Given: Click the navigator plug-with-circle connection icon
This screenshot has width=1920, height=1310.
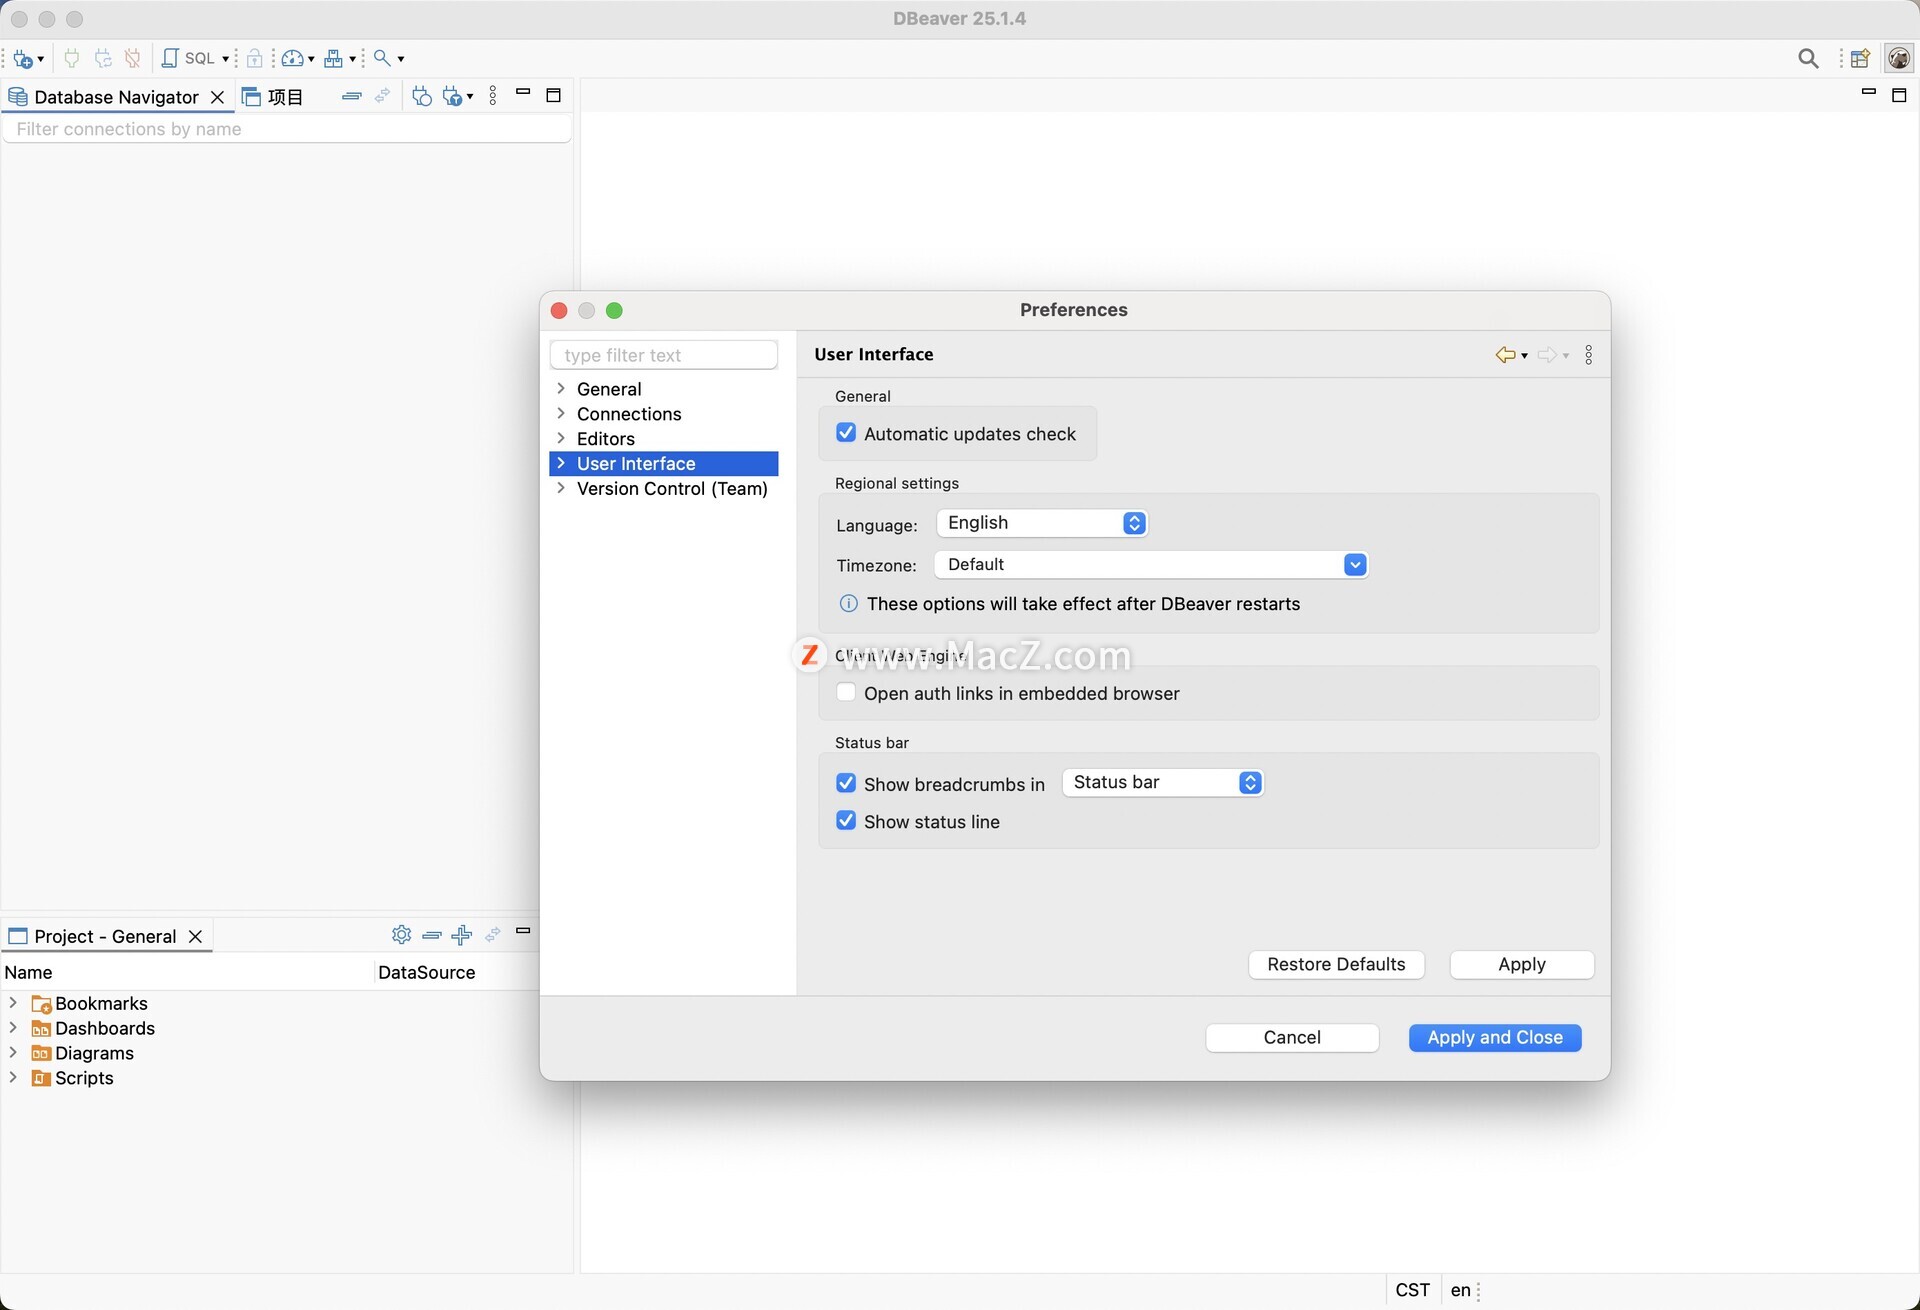Looking at the screenshot, I should tap(422, 96).
